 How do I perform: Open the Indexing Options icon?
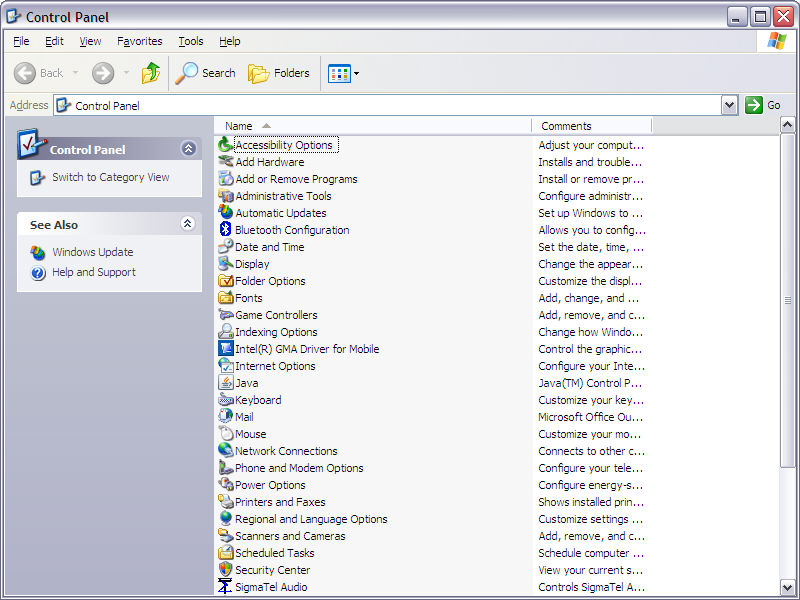tap(226, 332)
